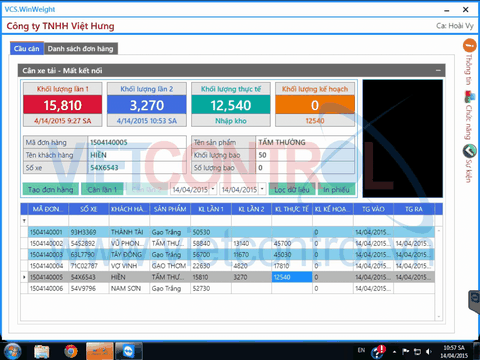Click the action center flag icon
480x360 pixels.
(x=406, y=351)
